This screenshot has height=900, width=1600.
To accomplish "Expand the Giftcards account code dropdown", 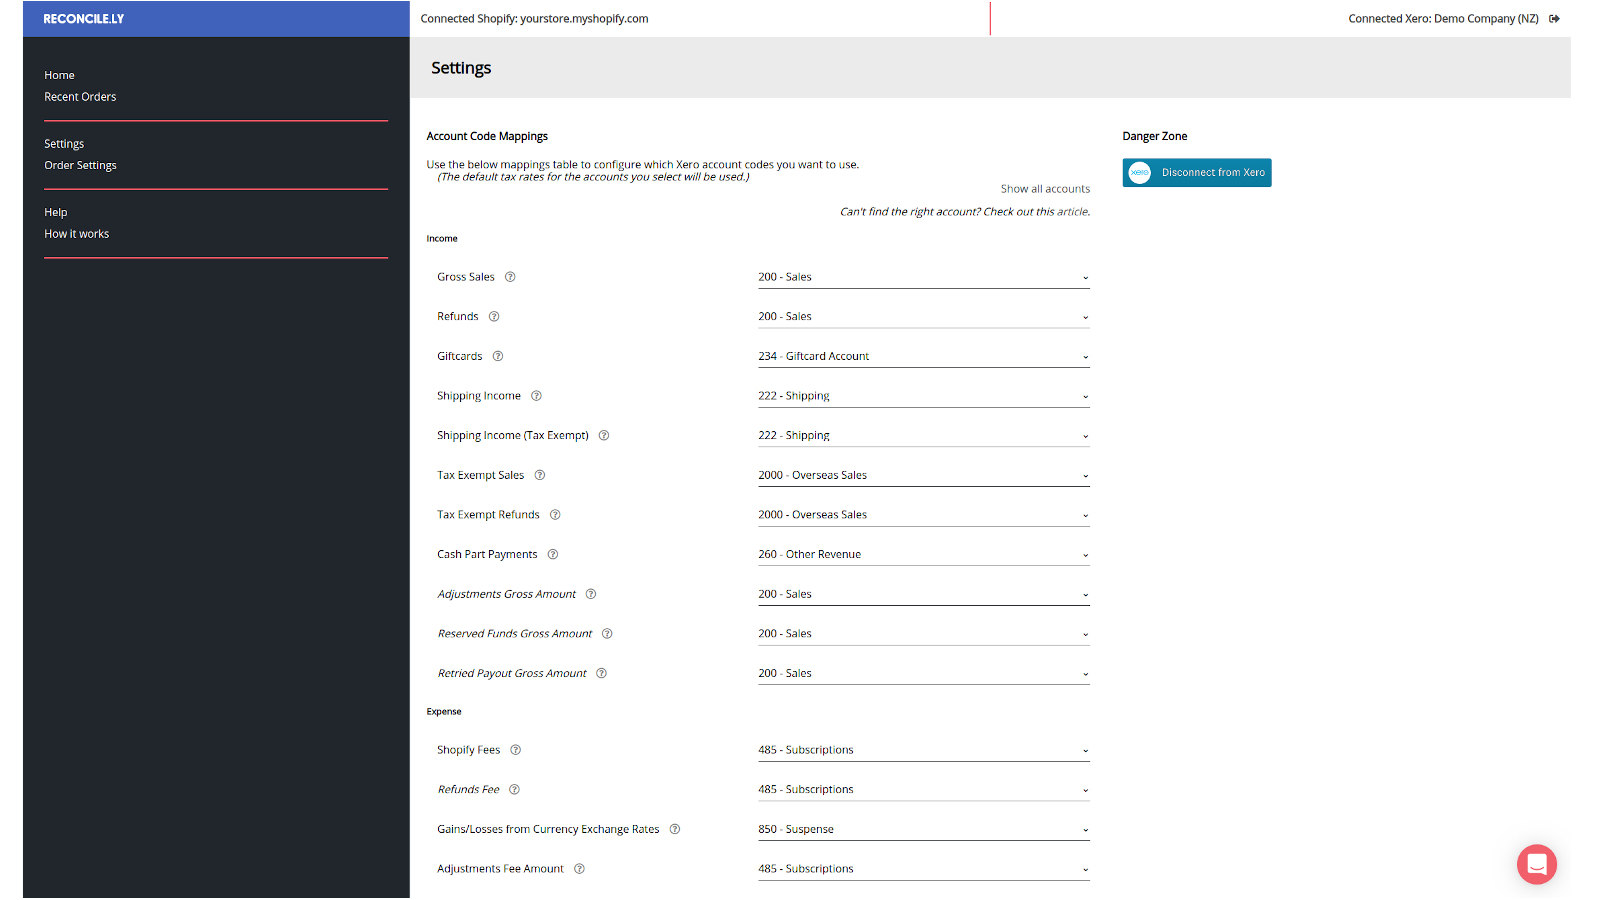I will [923, 356].
